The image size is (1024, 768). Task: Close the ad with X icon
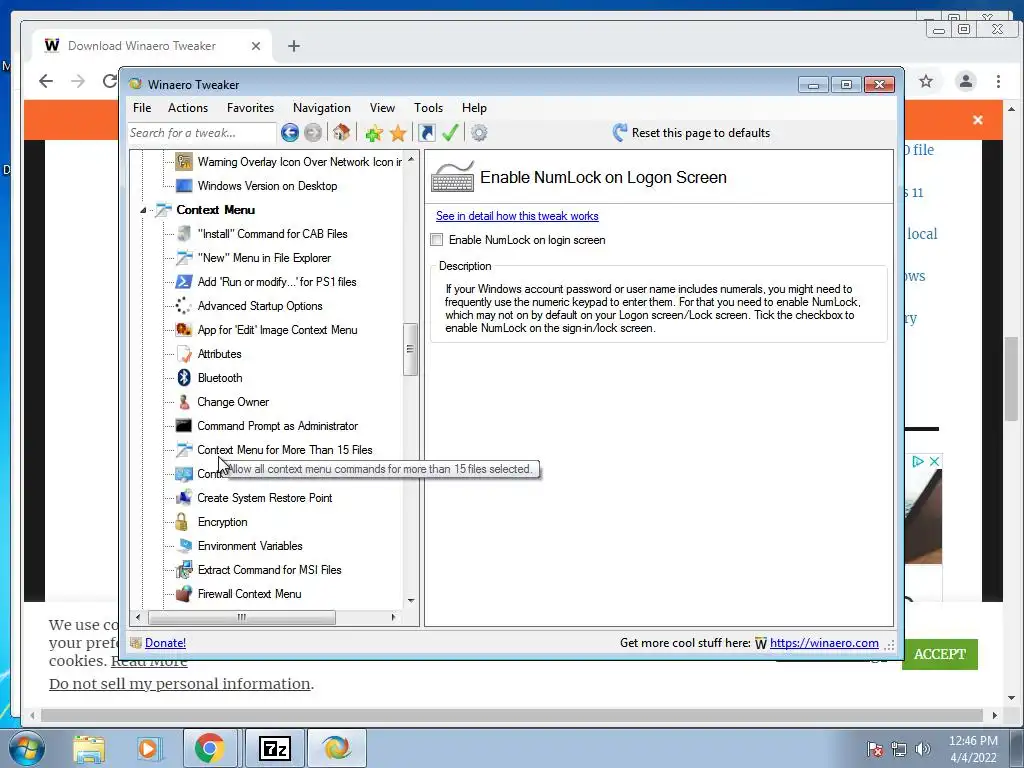pos(935,461)
